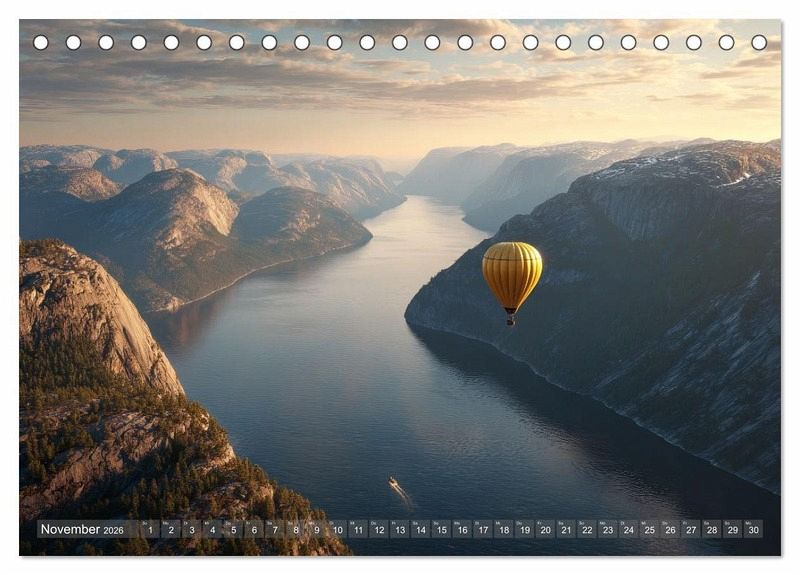Pick day 12 in the calendar strip
Viewport: 800px width, 575px height.
pos(379,530)
